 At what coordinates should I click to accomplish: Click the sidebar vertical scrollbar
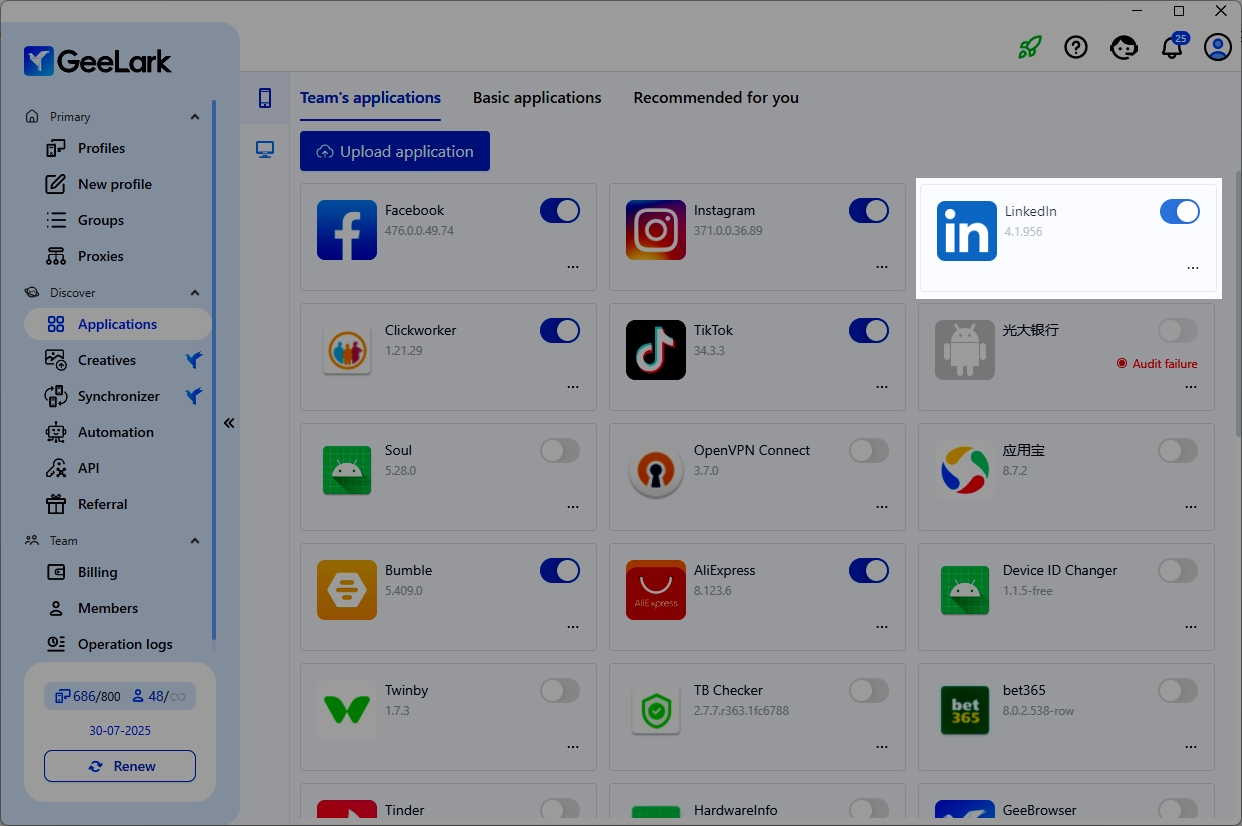click(x=214, y=370)
